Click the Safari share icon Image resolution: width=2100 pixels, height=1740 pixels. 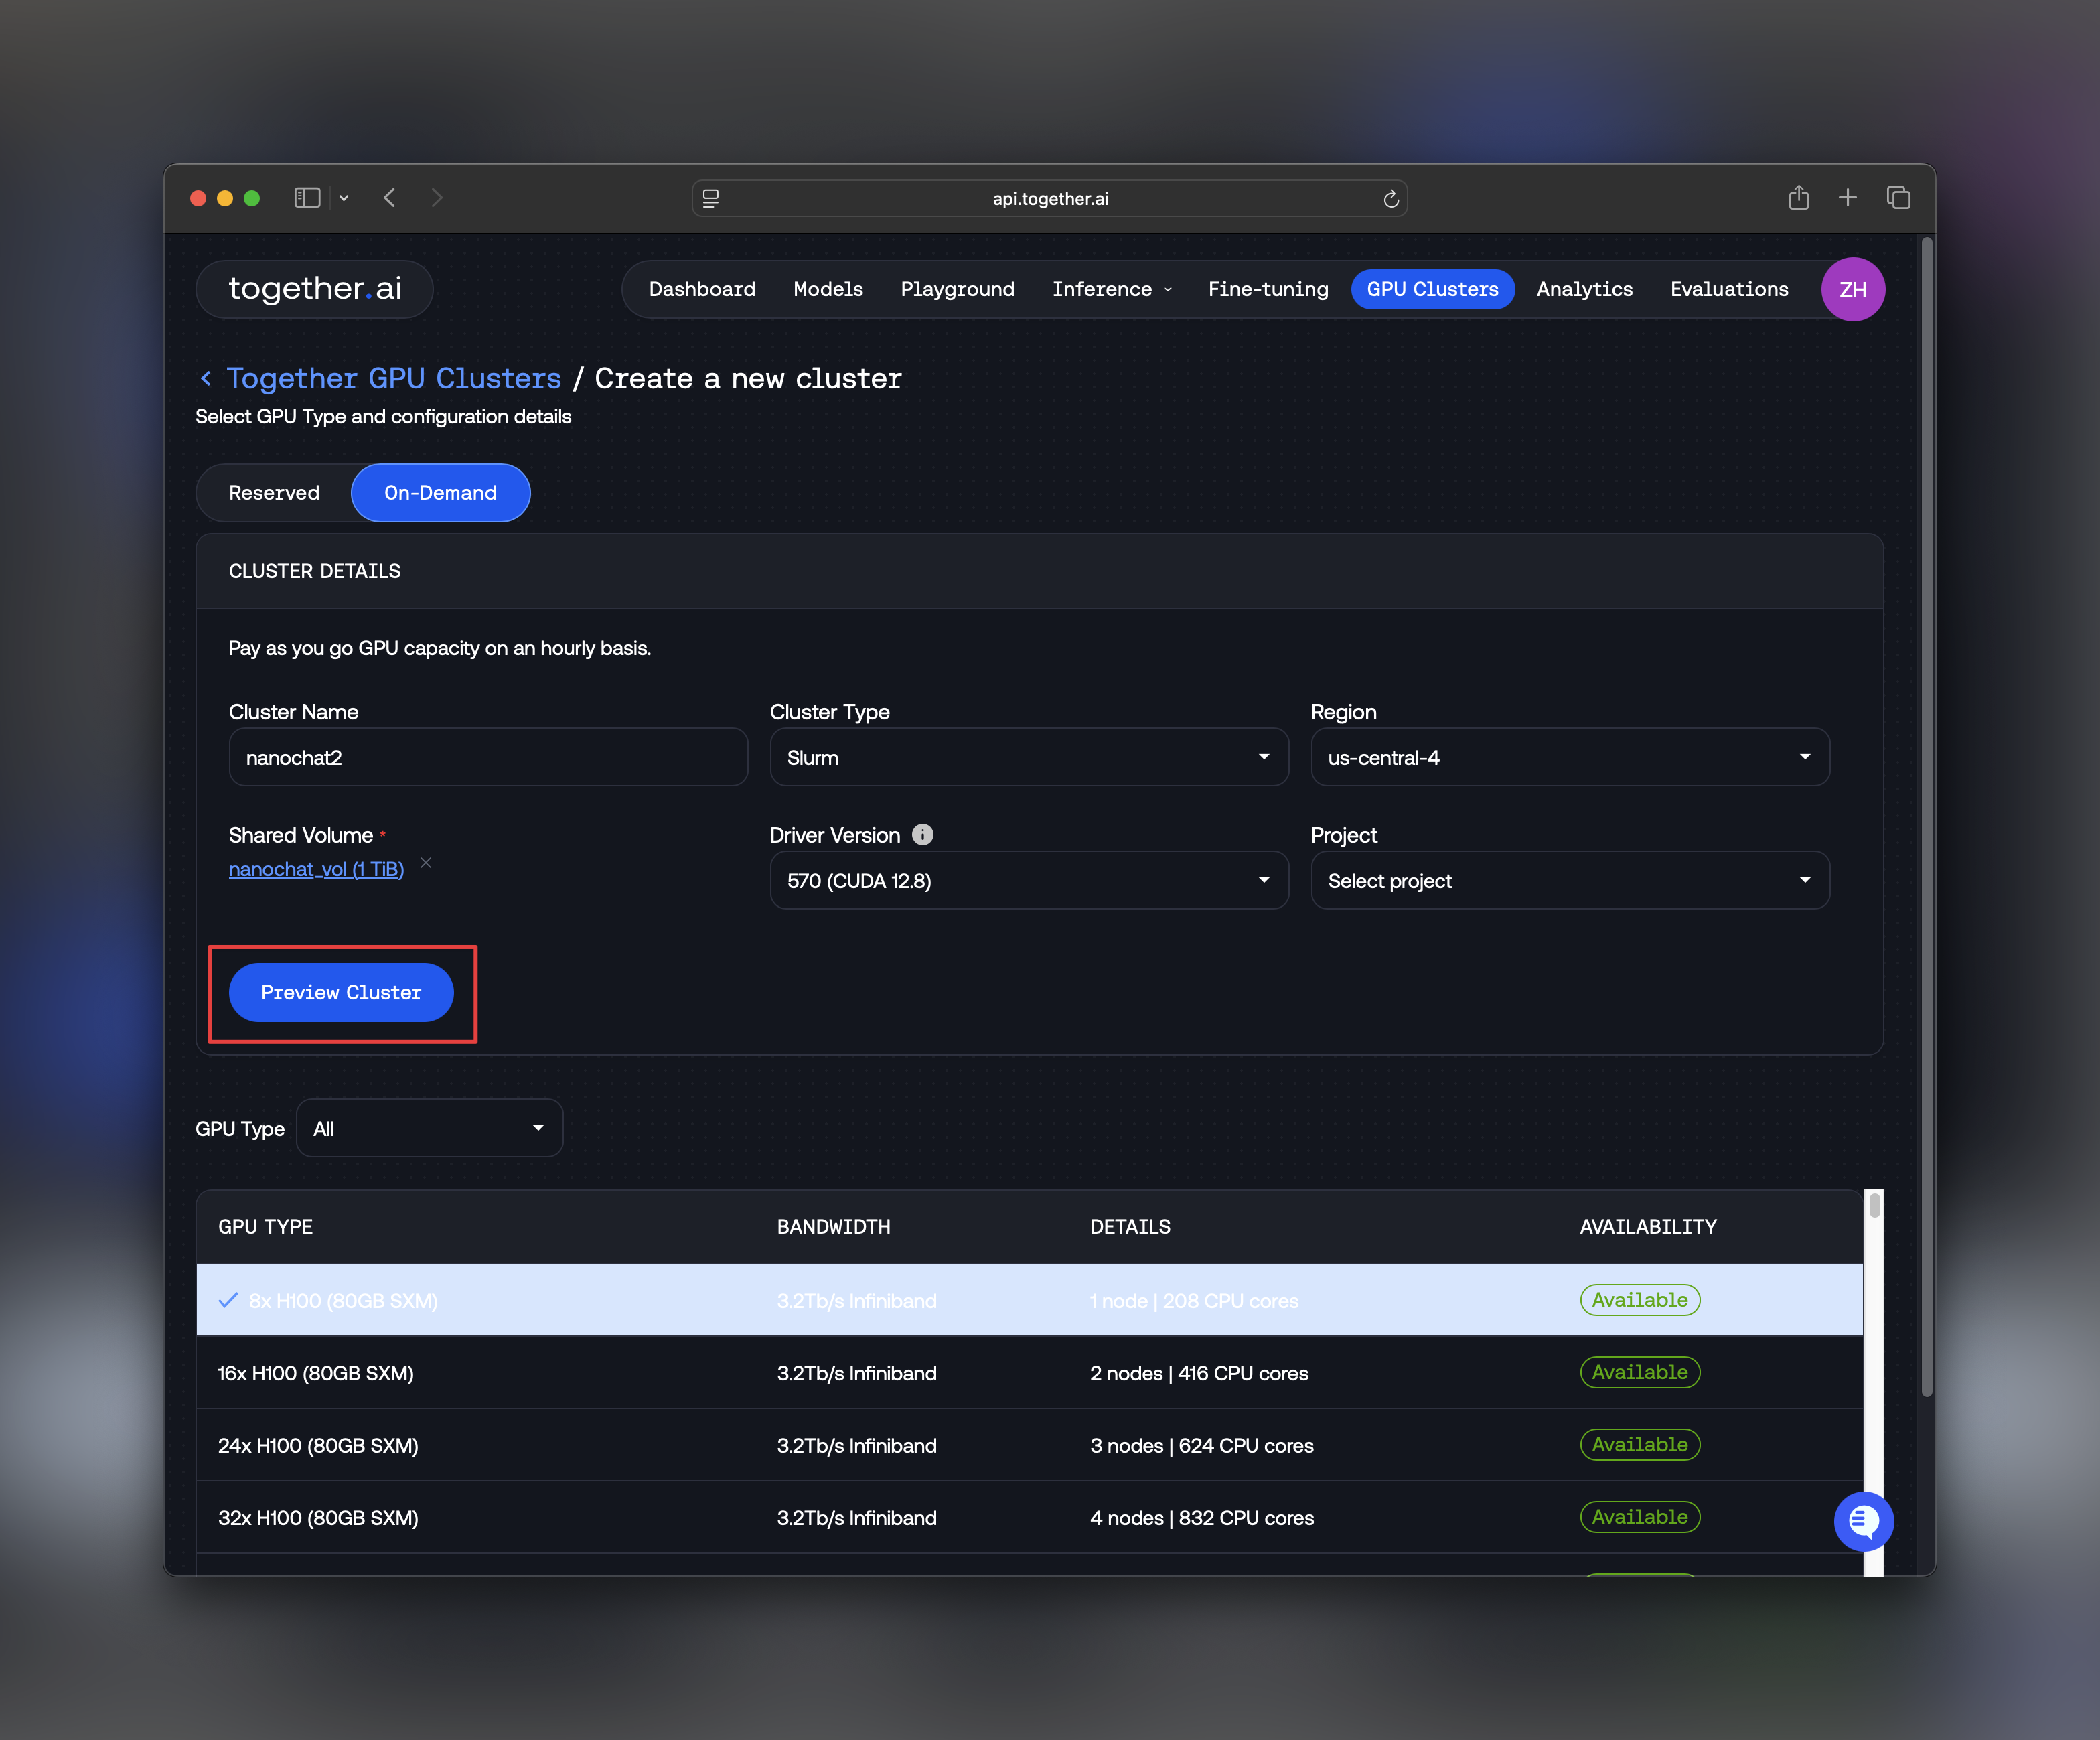(x=1798, y=198)
